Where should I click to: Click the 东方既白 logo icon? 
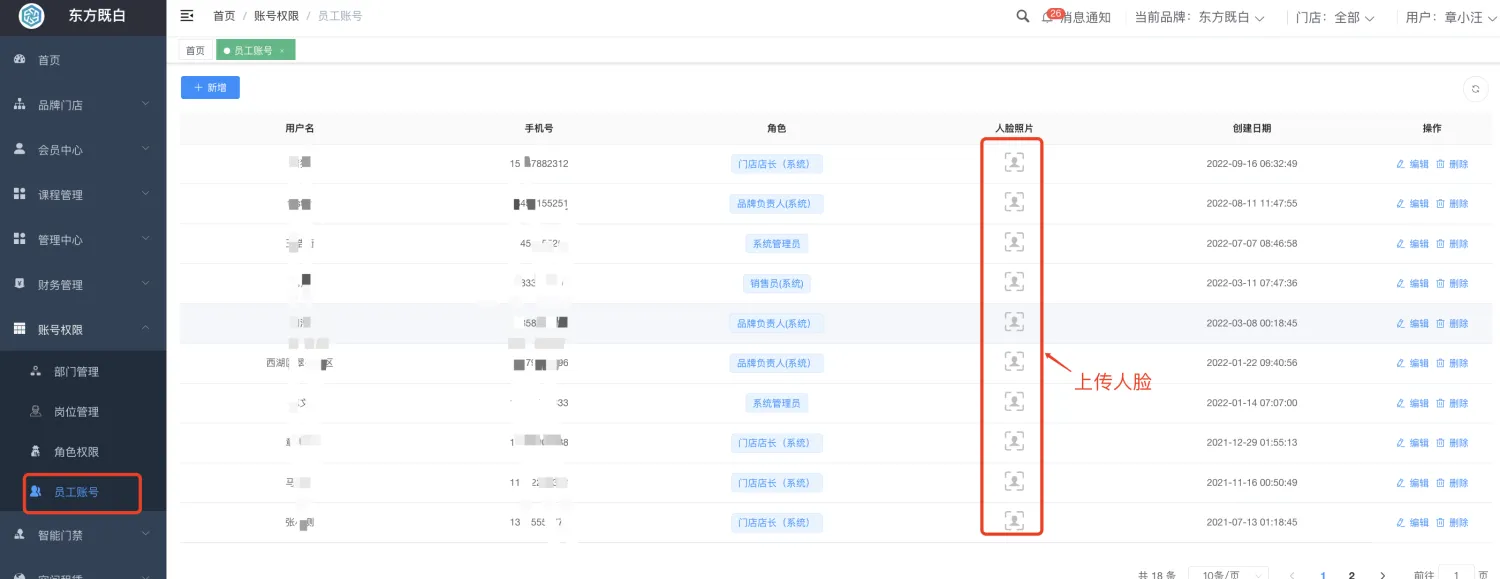32,16
